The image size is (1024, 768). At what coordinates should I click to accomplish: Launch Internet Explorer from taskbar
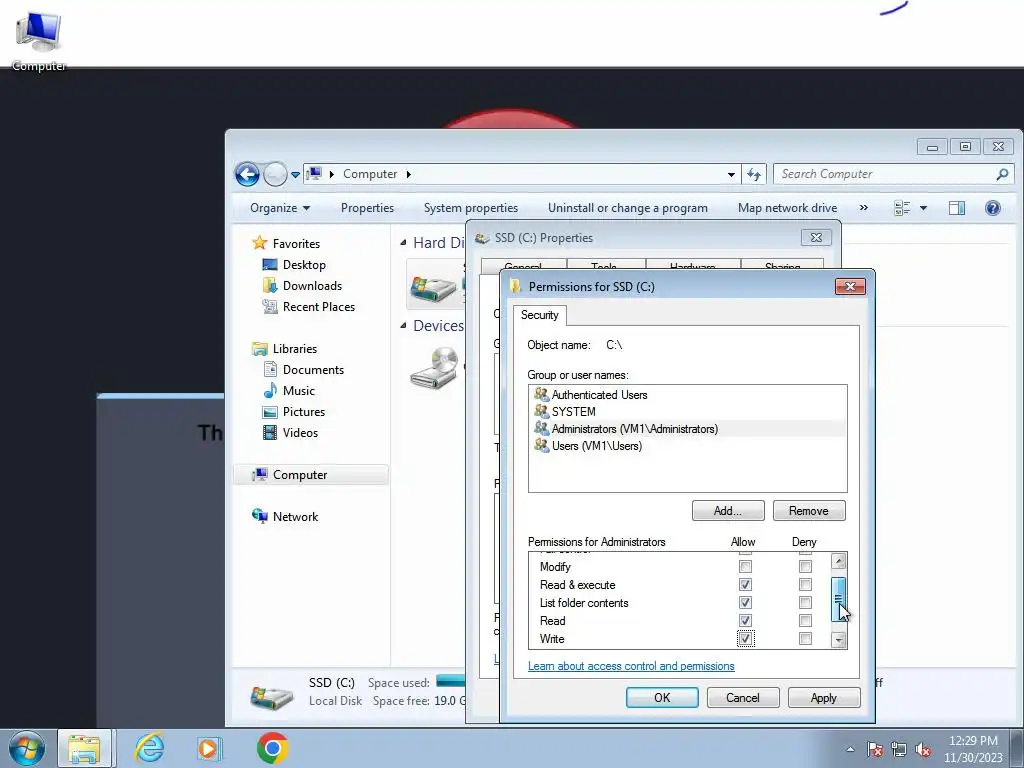click(149, 748)
